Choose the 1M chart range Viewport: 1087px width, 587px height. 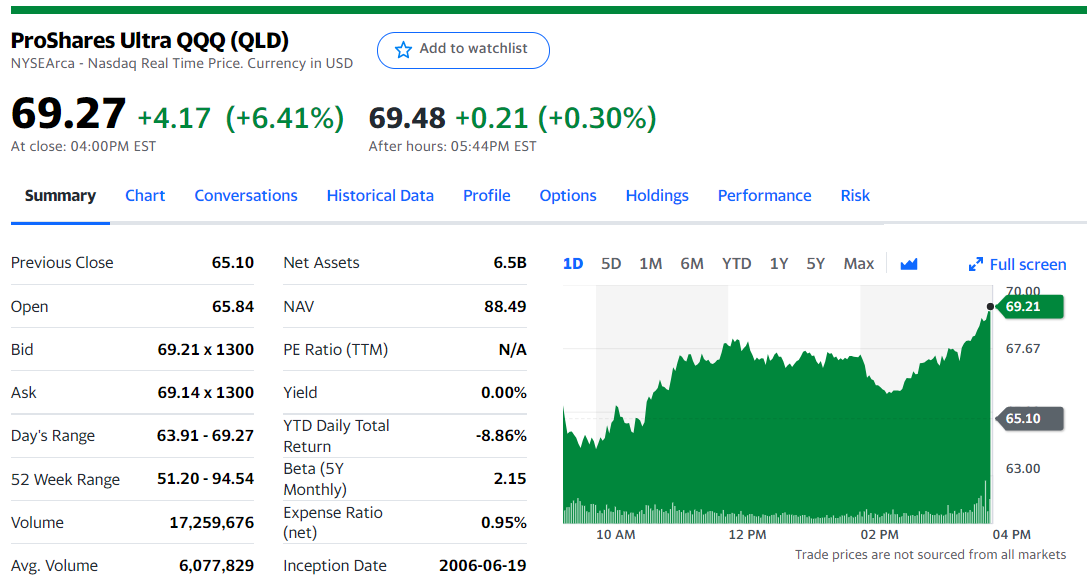[650, 264]
